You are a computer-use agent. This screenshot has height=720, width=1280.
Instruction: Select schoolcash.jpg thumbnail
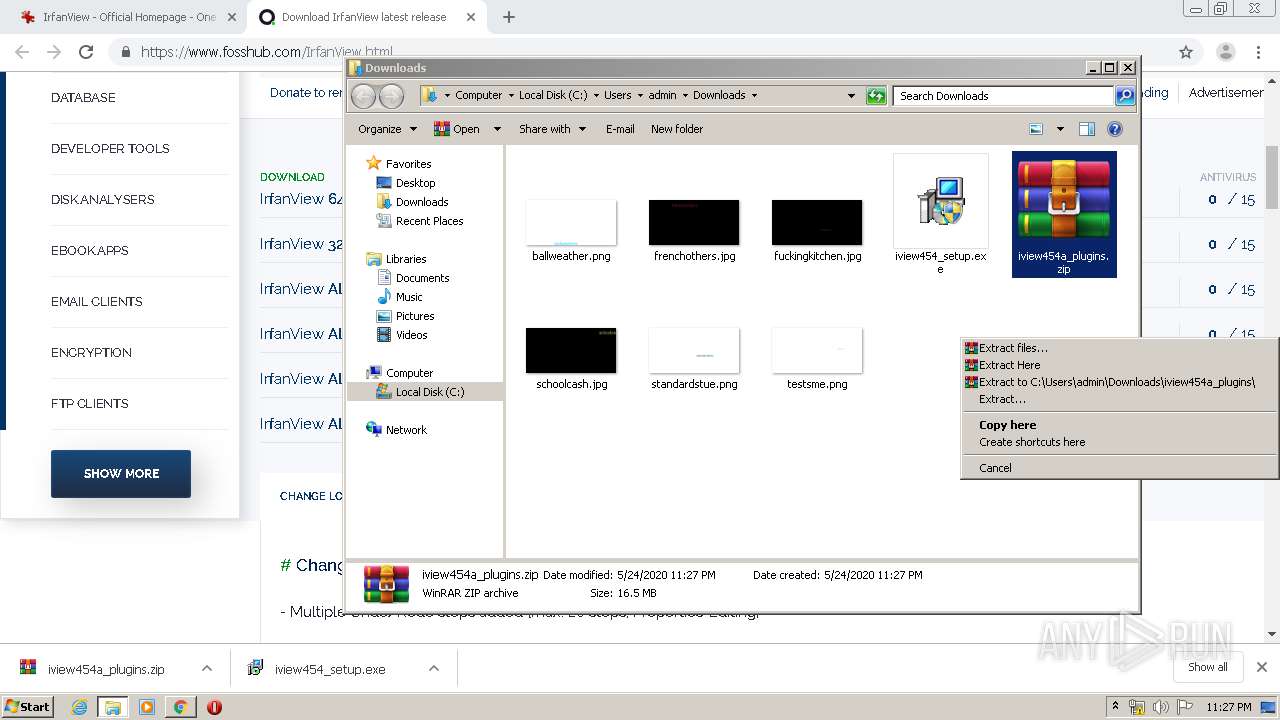(x=571, y=350)
